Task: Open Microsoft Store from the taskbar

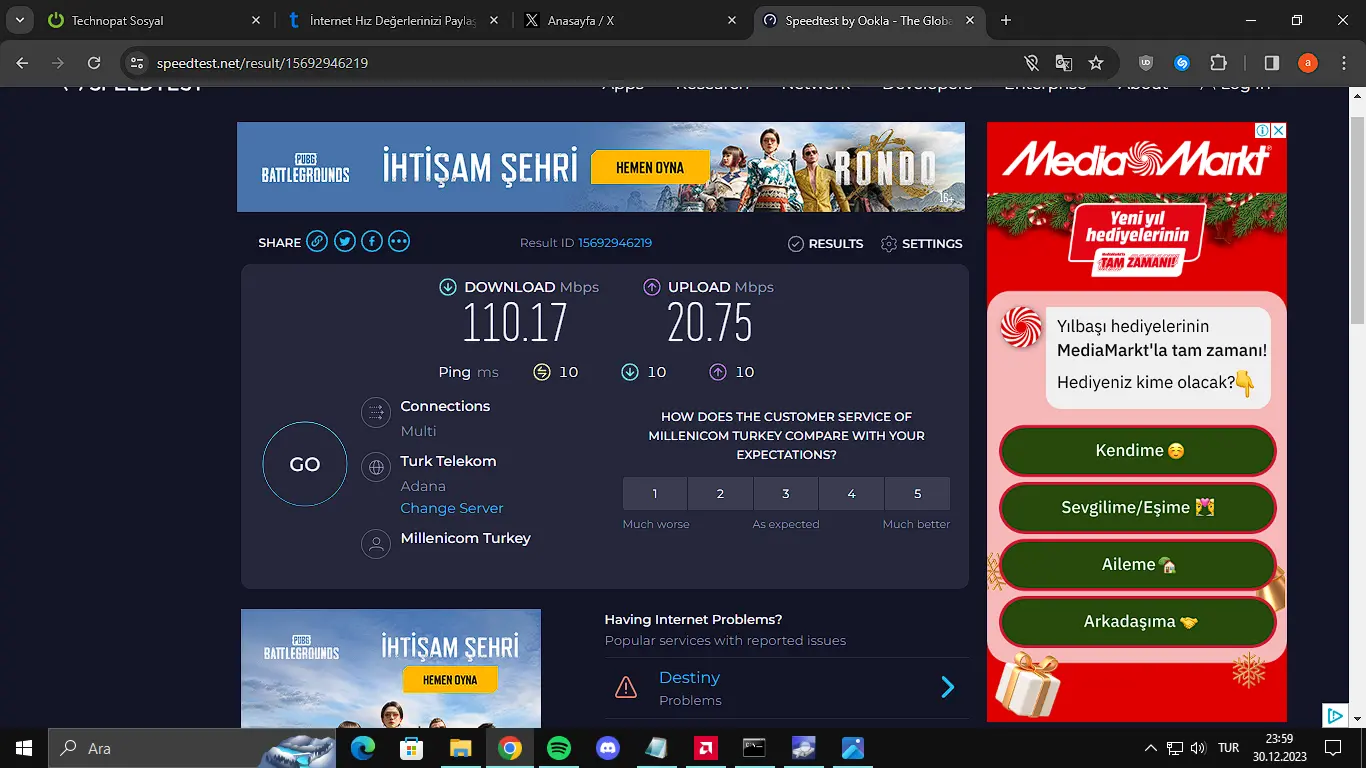Action: pyautogui.click(x=412, y=748)
